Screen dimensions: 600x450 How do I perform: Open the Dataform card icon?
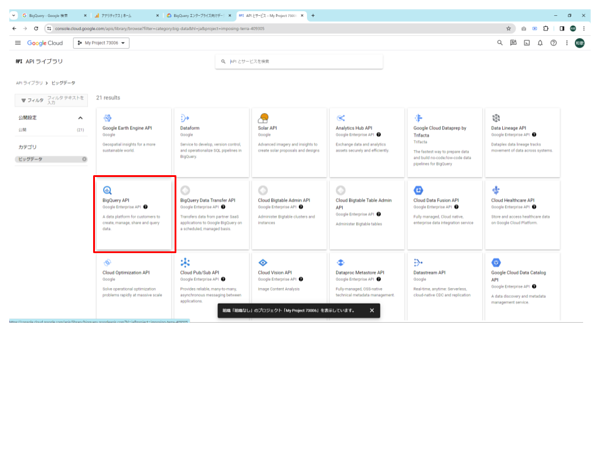pos(185,118)
